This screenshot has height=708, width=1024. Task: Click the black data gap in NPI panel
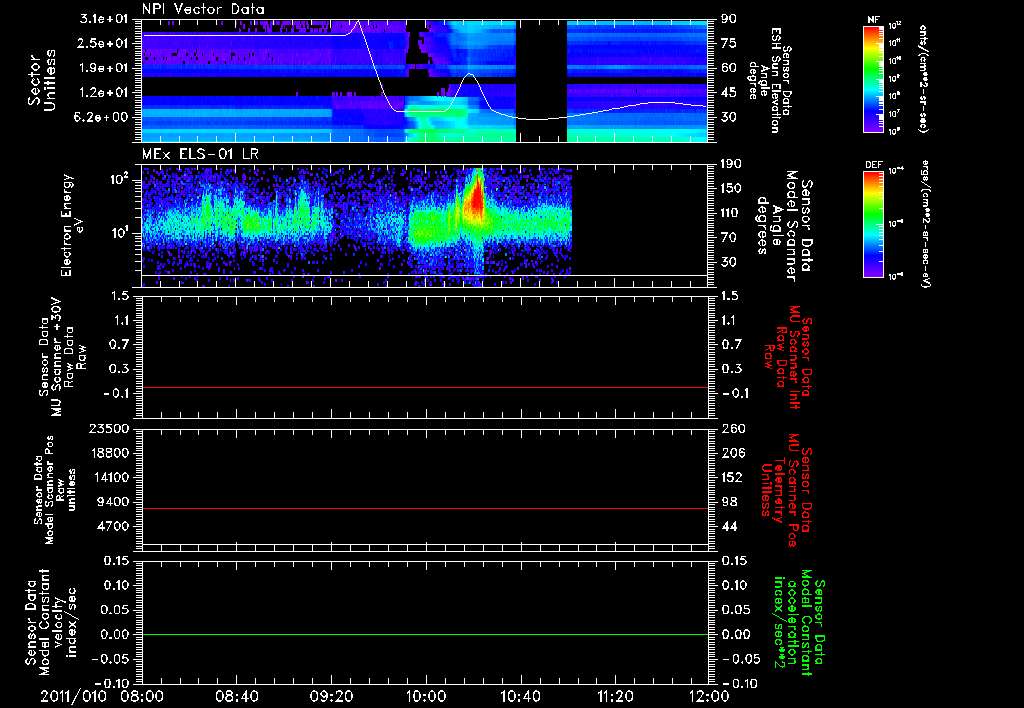click(x=541, y=80)
